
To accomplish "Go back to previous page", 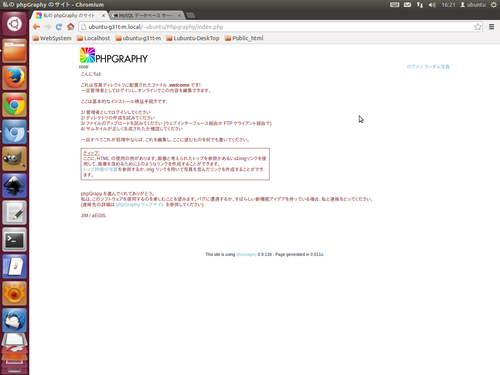I will tap(36, 27).
